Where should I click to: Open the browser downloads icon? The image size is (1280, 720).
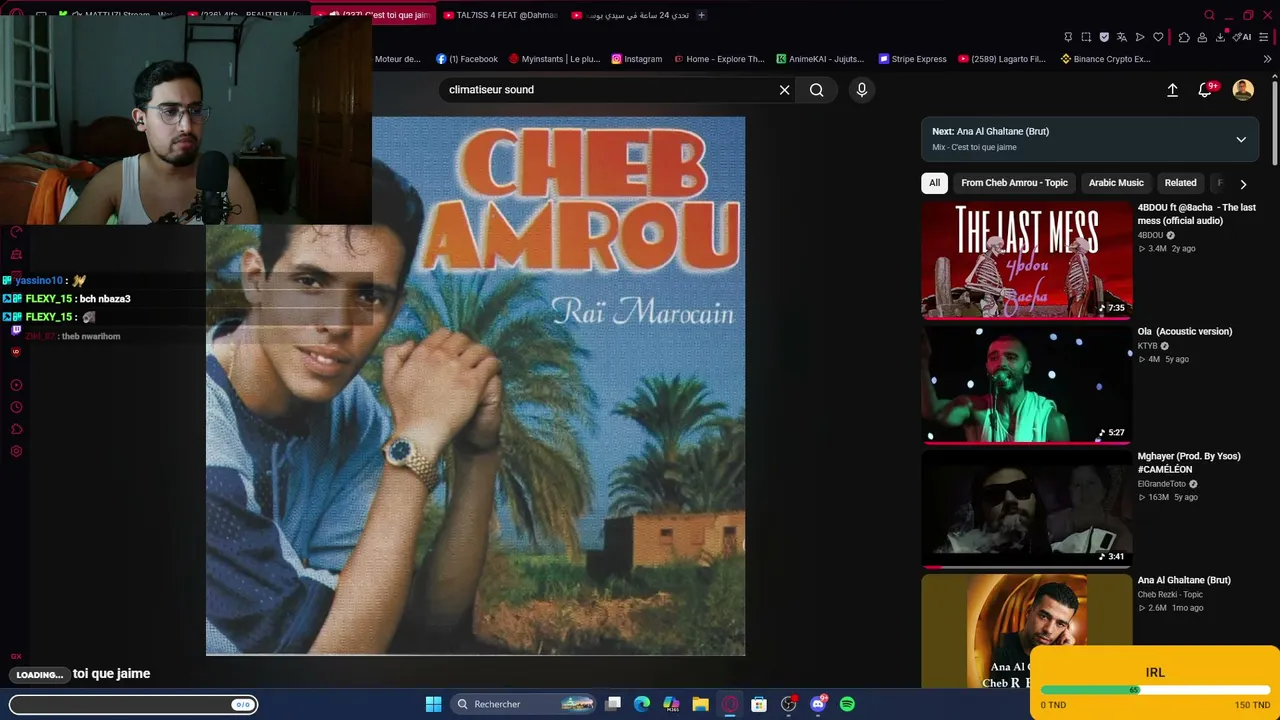coord(1220,37)
